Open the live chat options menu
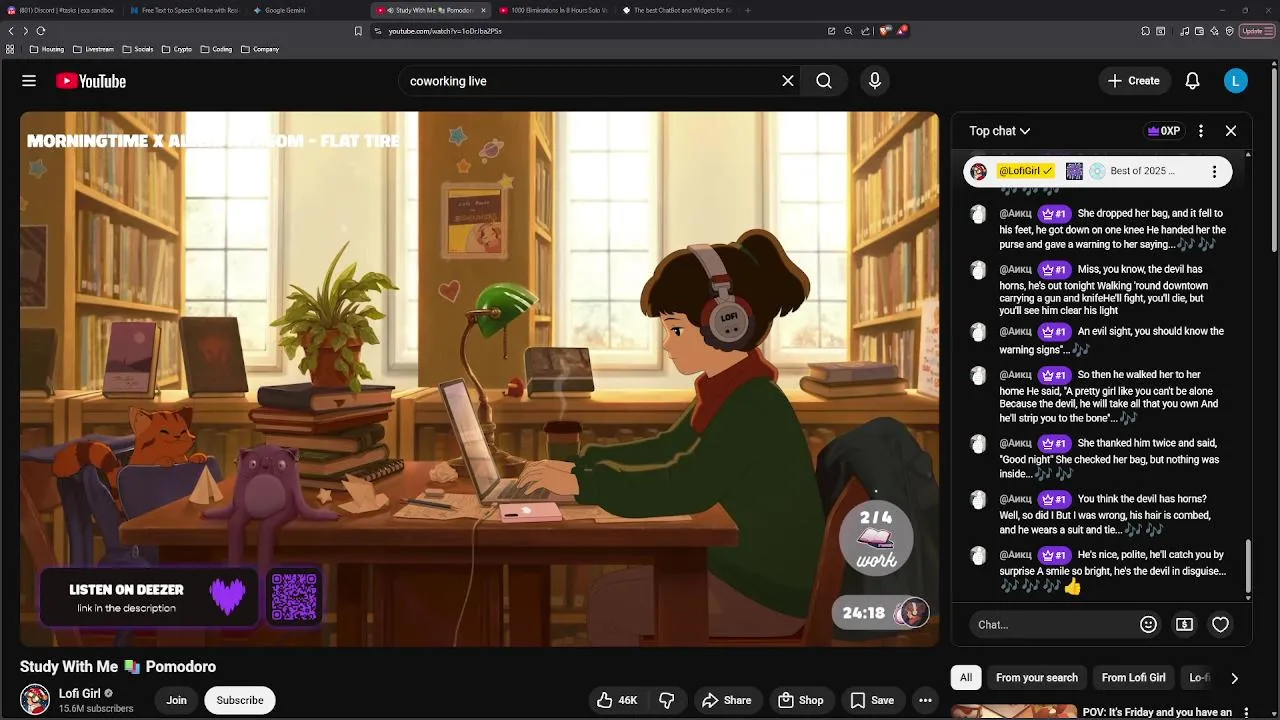The image size is (1280, 720). pyautogui.click(x=1201, y=131)
